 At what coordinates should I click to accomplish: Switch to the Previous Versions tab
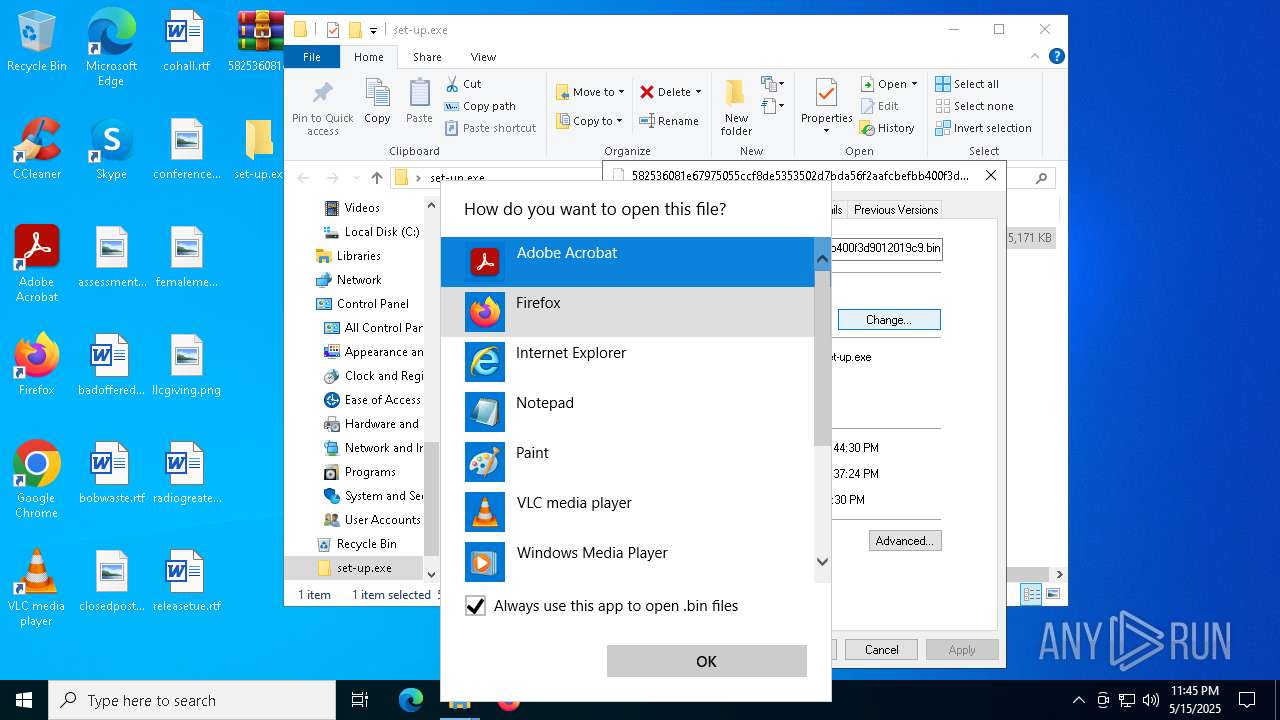895,209
